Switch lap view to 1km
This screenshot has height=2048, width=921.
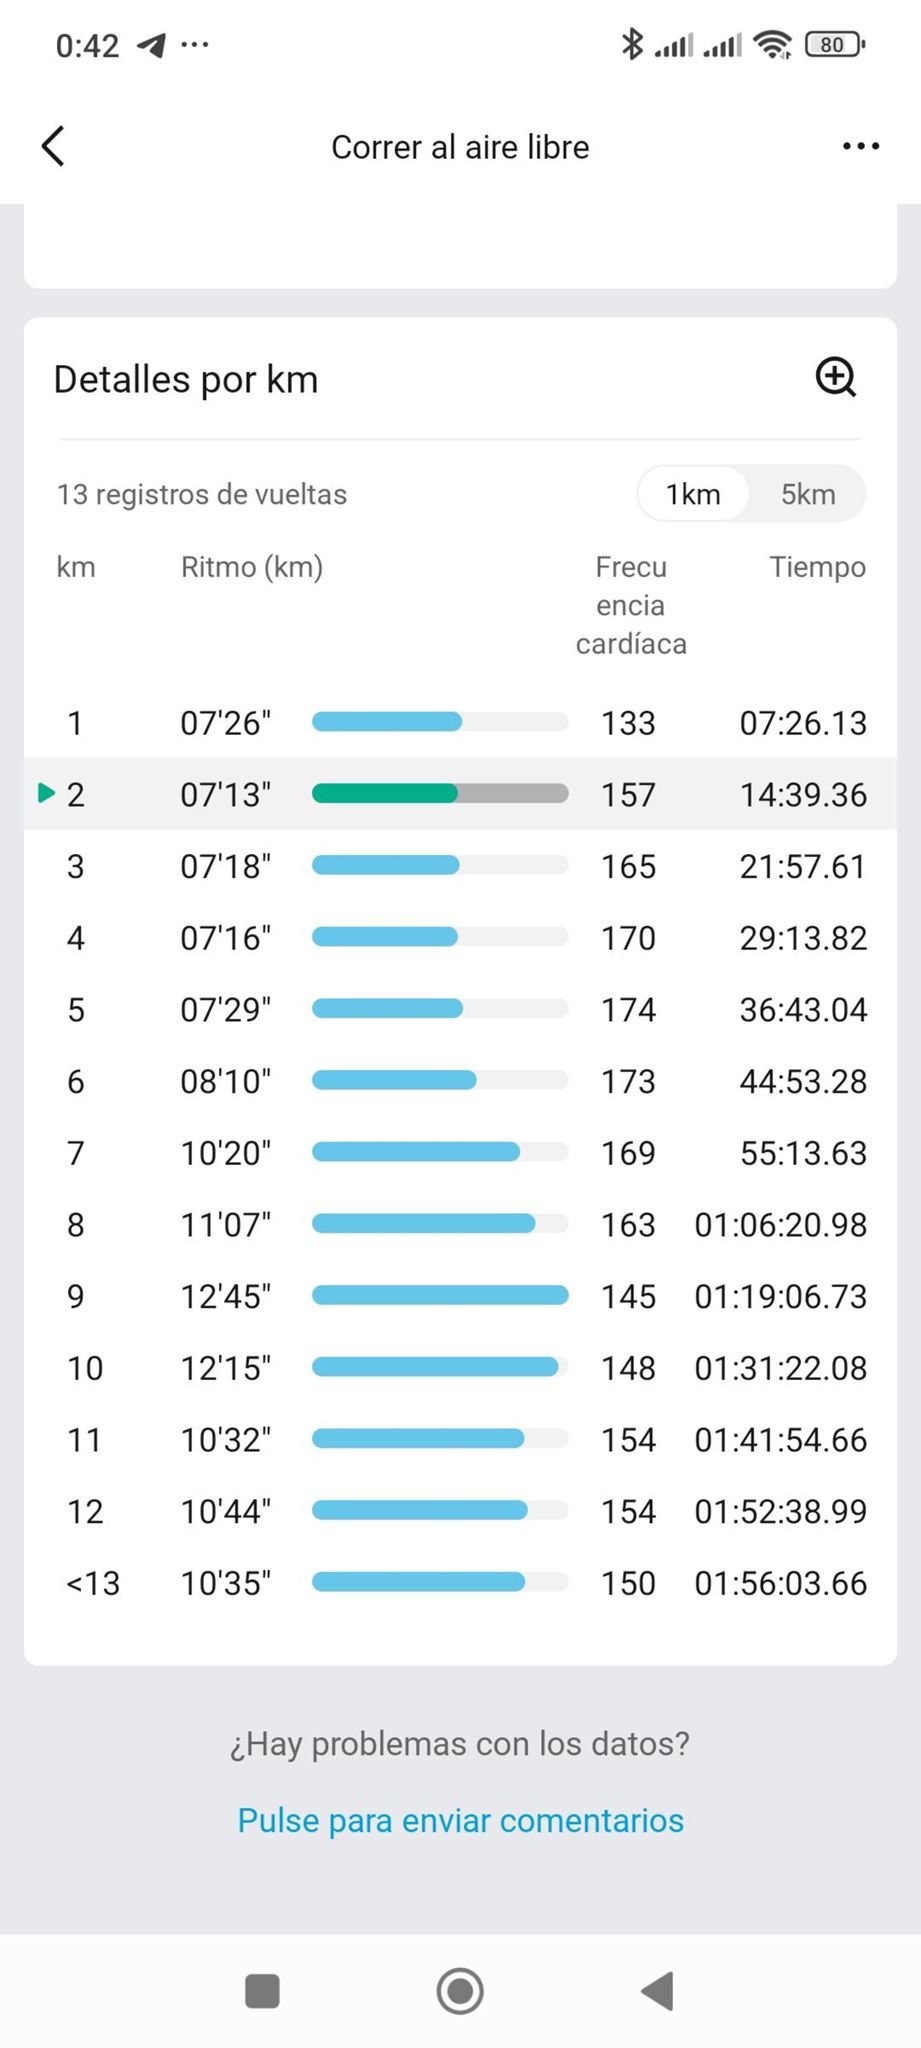point(693,494)
